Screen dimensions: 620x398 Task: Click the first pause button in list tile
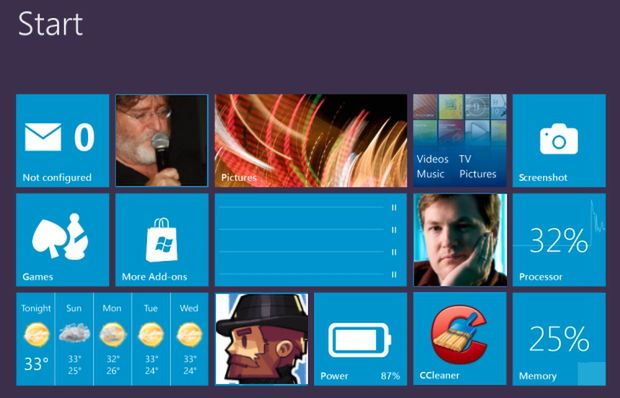pos(394,207)
